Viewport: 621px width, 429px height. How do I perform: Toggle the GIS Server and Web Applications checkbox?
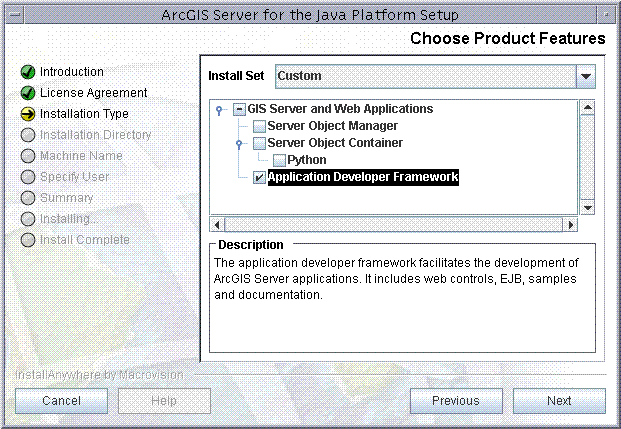point(239,109)
